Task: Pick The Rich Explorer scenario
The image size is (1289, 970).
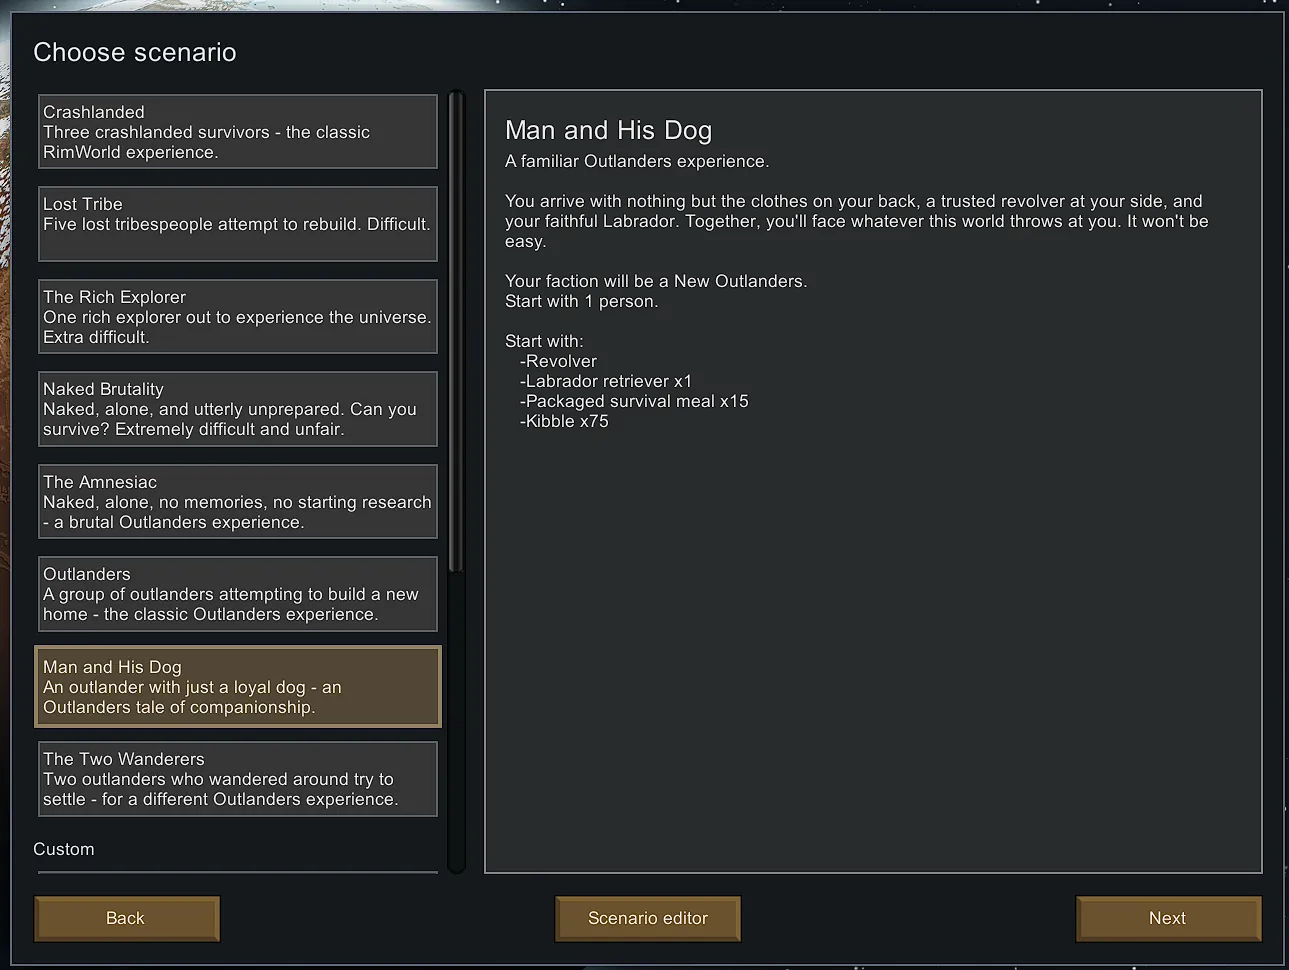Action: (237, 317)
